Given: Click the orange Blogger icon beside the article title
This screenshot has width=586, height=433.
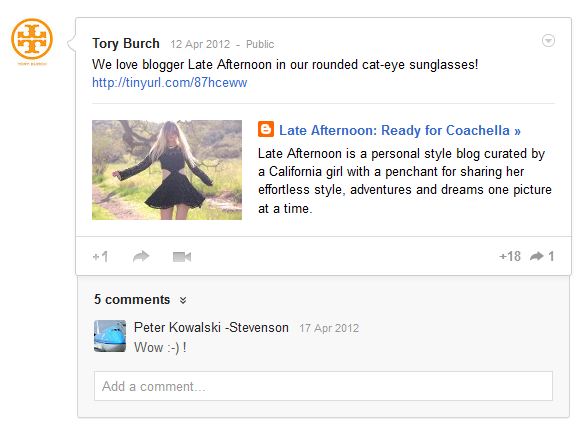Looking at the screenshot, I should pyautogui.click(x=266, y=129).
